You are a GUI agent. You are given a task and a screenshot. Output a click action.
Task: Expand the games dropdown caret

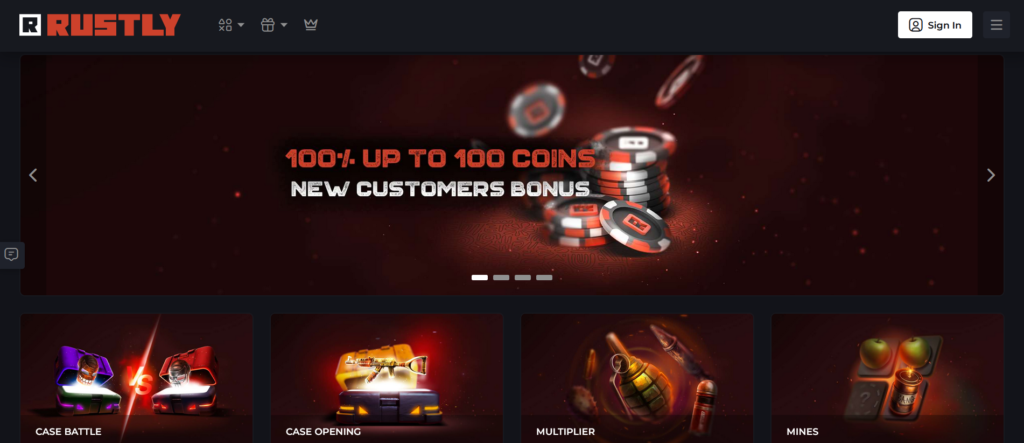coord(241,25)
